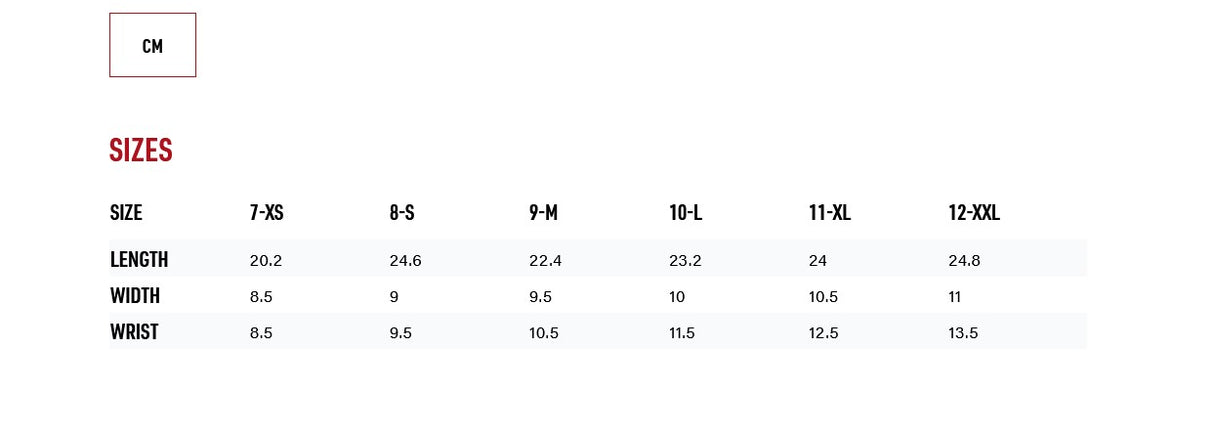Select the 8-S column header
This screenshot has width=1214, height=435.
coord(402,212)
